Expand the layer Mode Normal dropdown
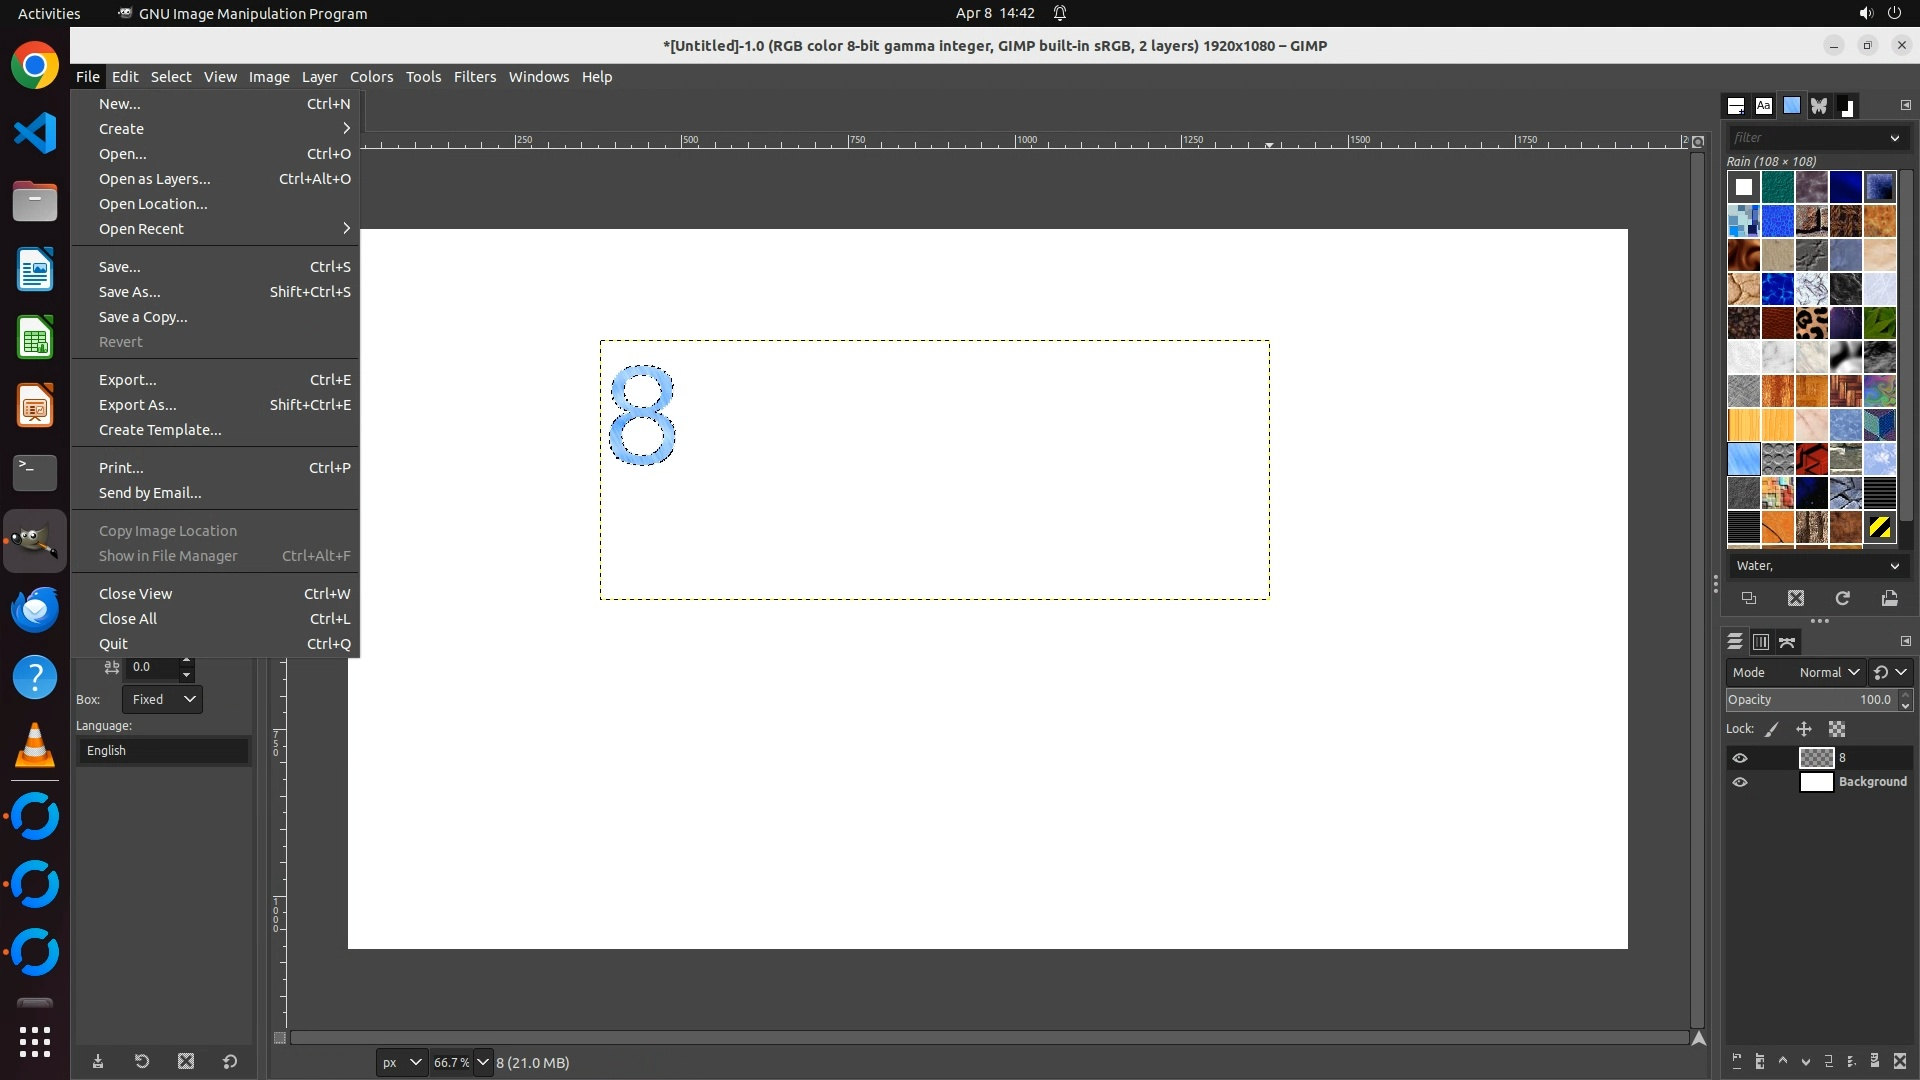 pyautogui.click(x=1828, y=672)
